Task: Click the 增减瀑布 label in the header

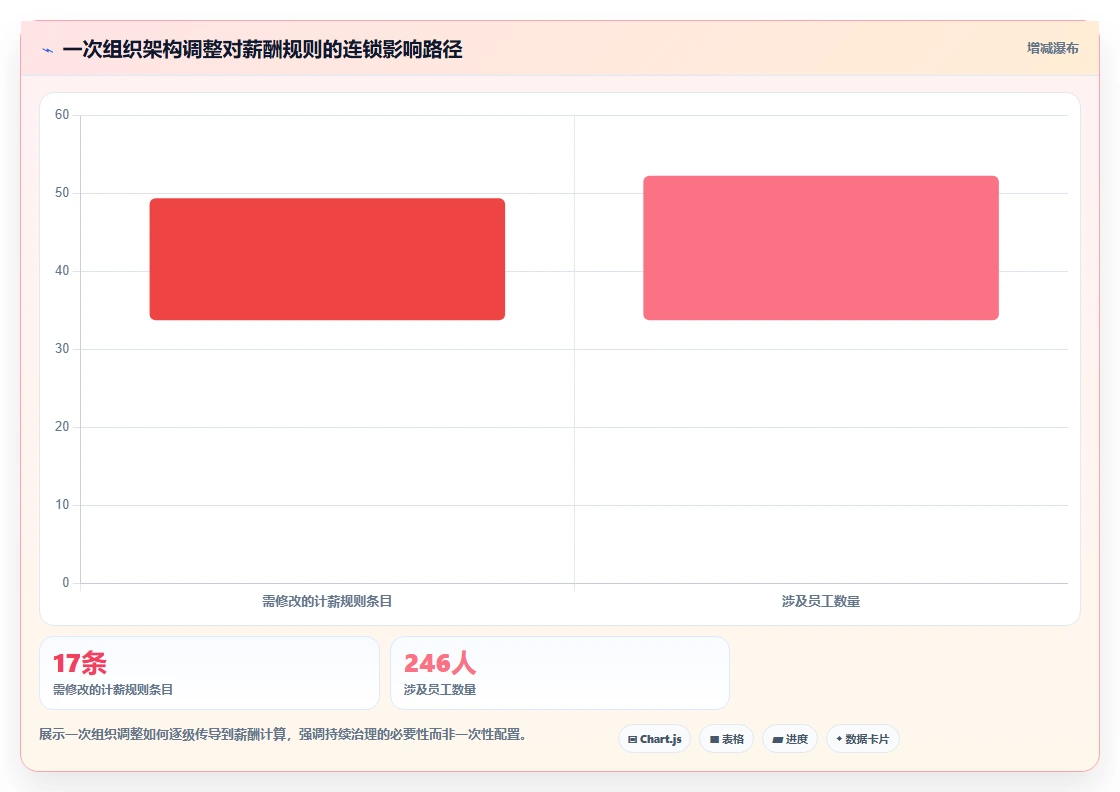Action: [1052, 49]
